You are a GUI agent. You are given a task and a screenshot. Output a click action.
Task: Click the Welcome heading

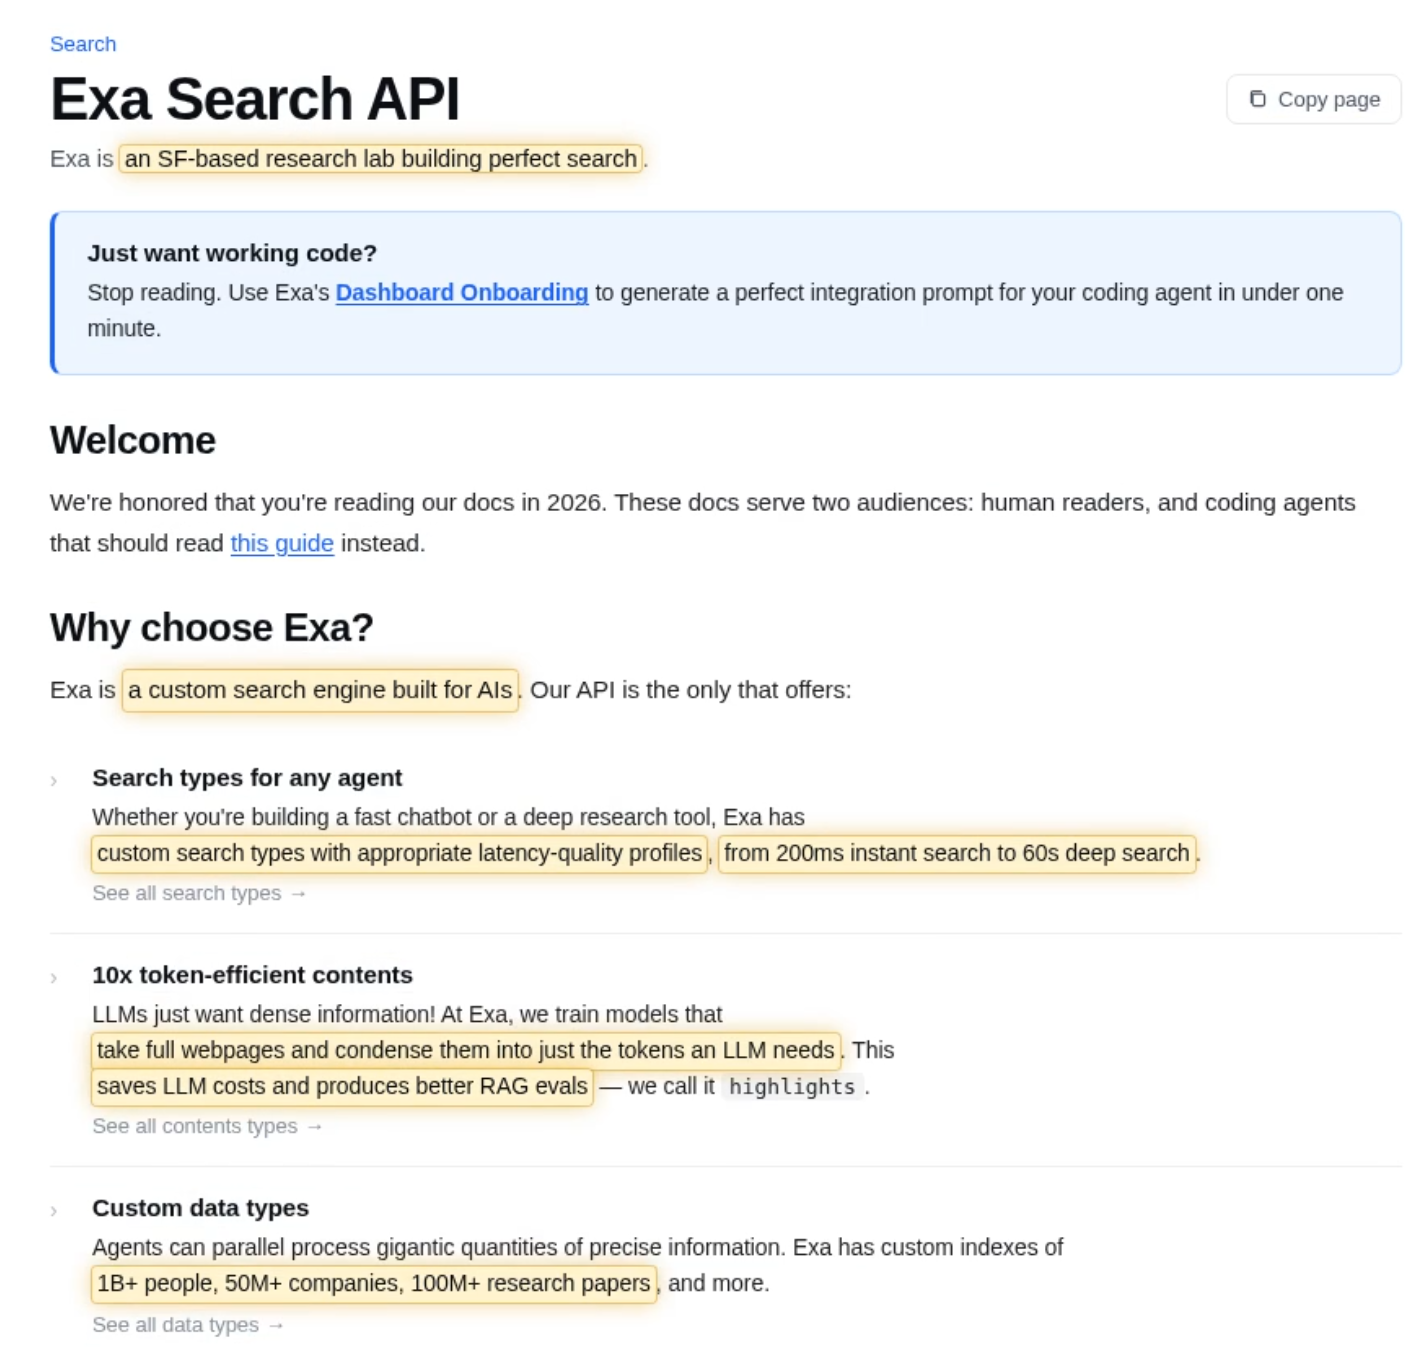click(133, 440)
